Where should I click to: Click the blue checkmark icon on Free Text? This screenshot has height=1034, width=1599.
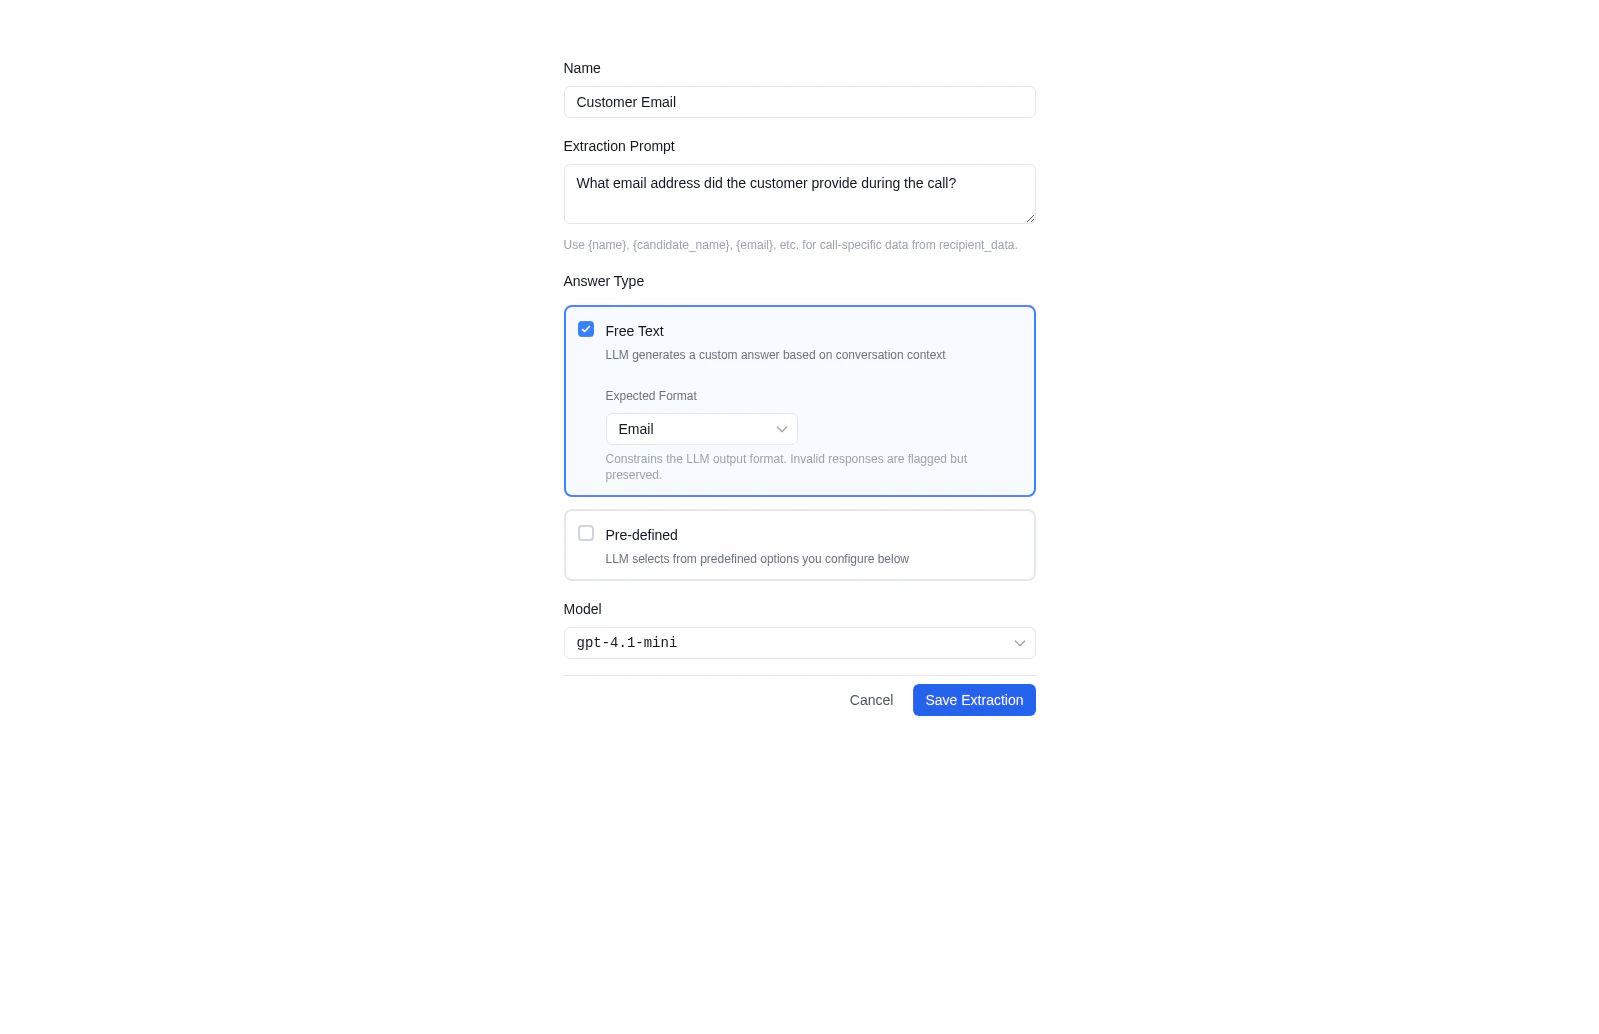click(x=585, y=328)
